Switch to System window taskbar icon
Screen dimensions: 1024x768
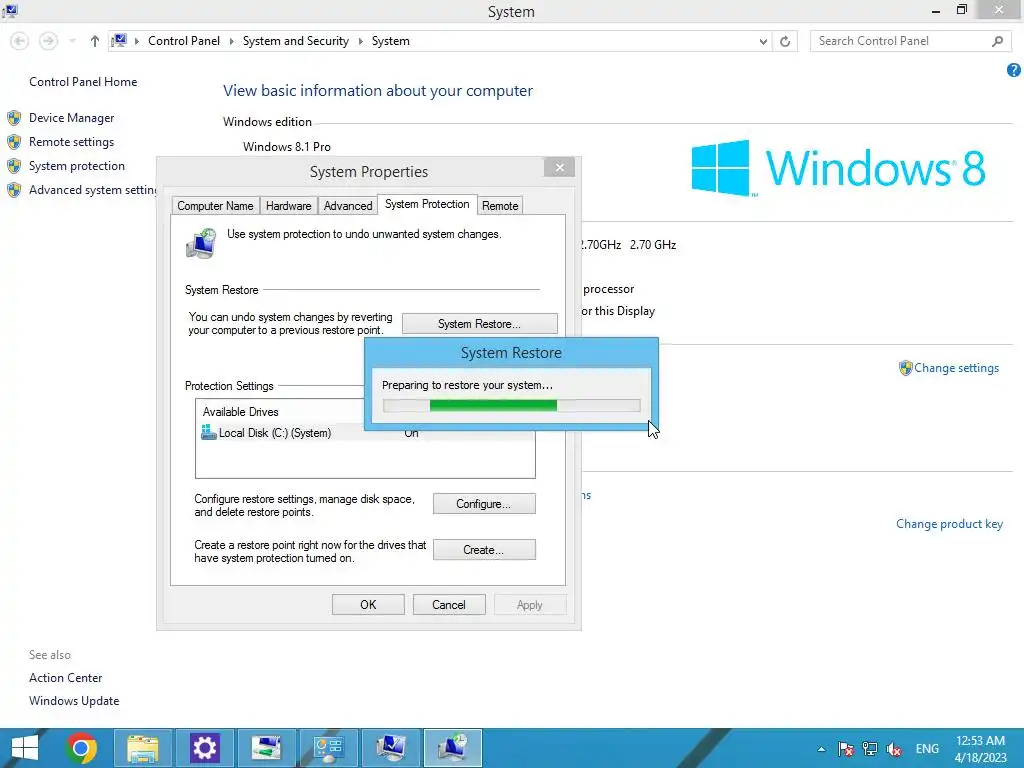coord(391,748)
